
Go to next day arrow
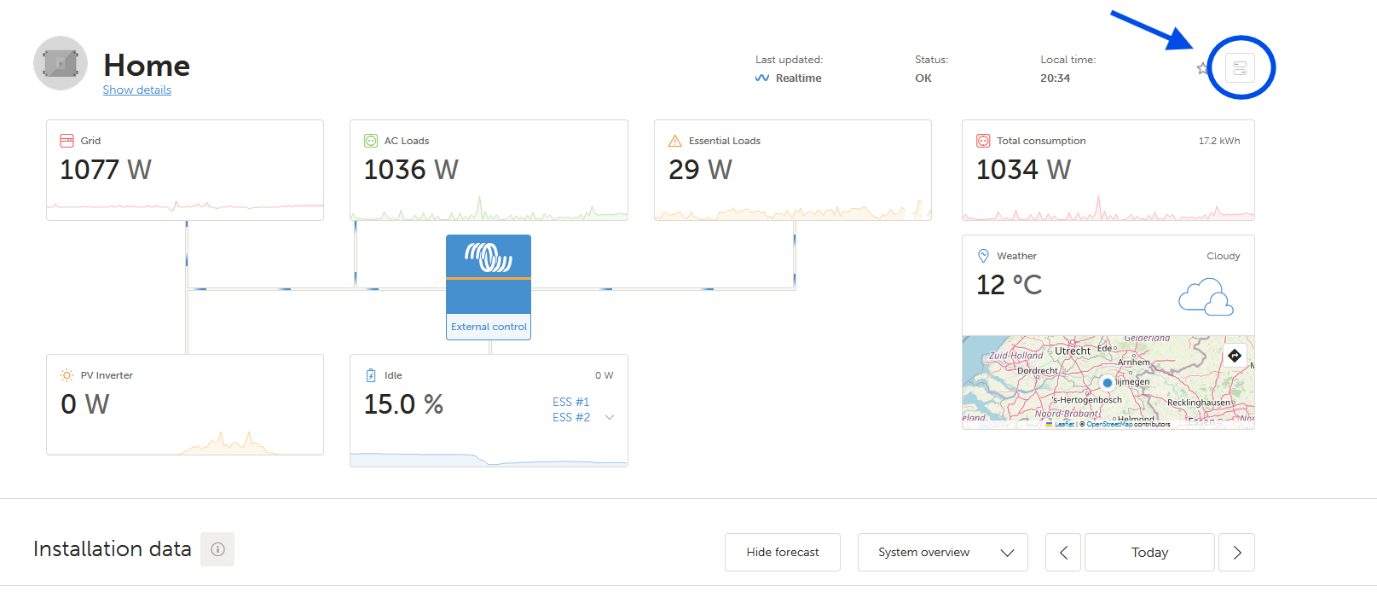pyautogui.click(x=1237, y=552)
